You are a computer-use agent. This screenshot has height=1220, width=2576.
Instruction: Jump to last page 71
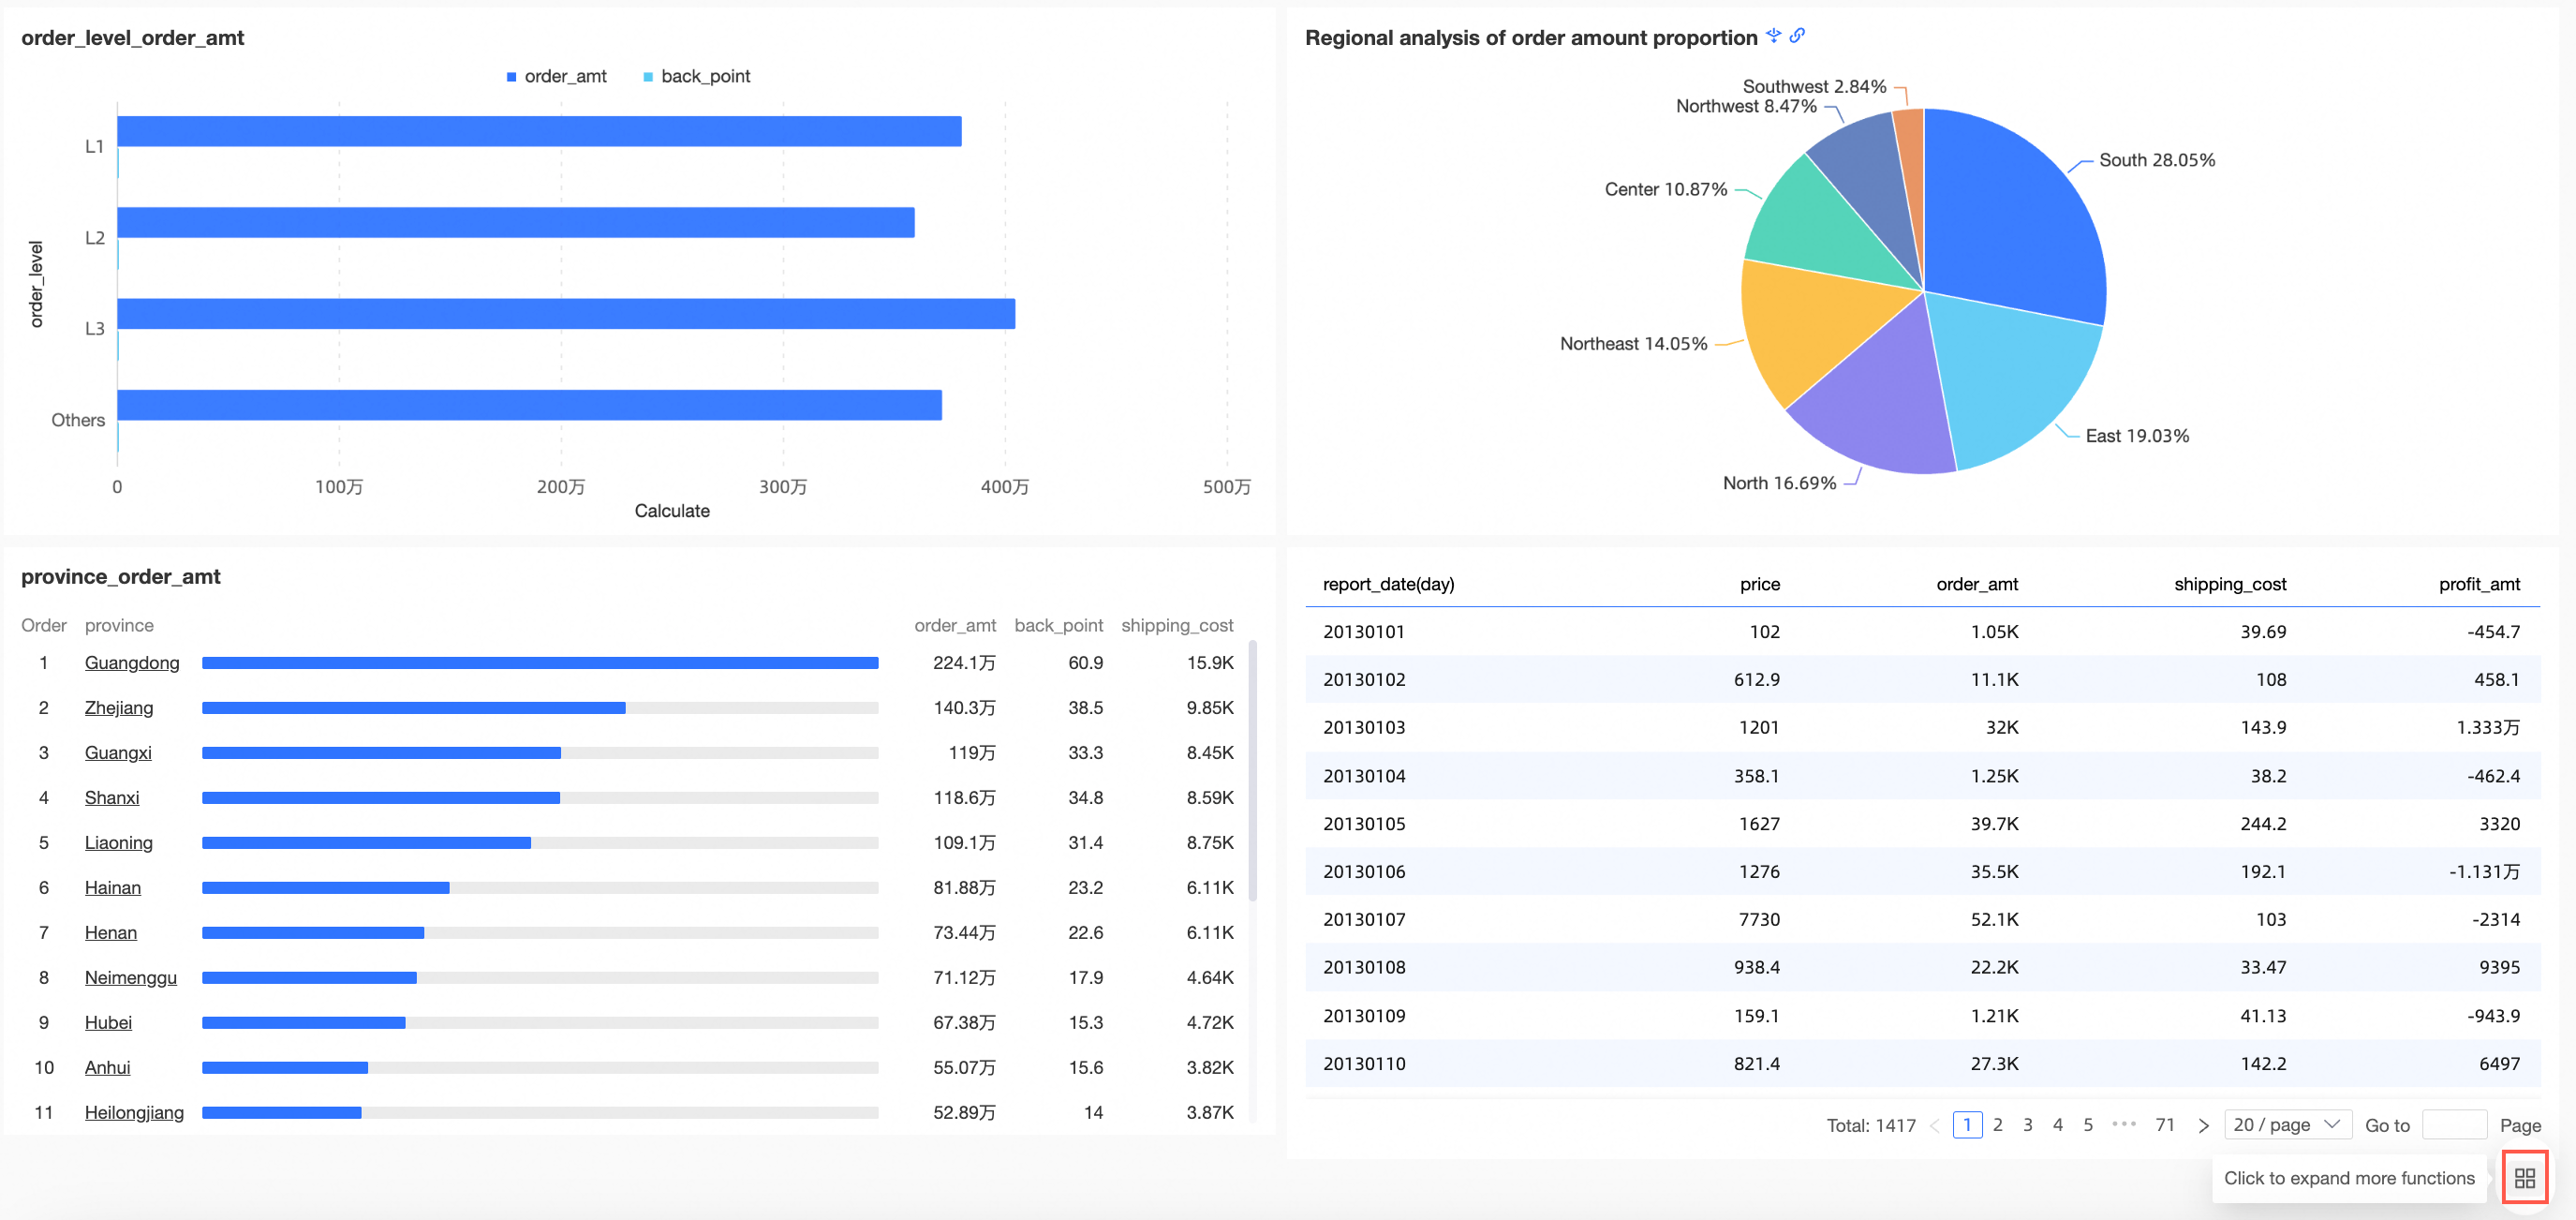coord(2165,1124)
